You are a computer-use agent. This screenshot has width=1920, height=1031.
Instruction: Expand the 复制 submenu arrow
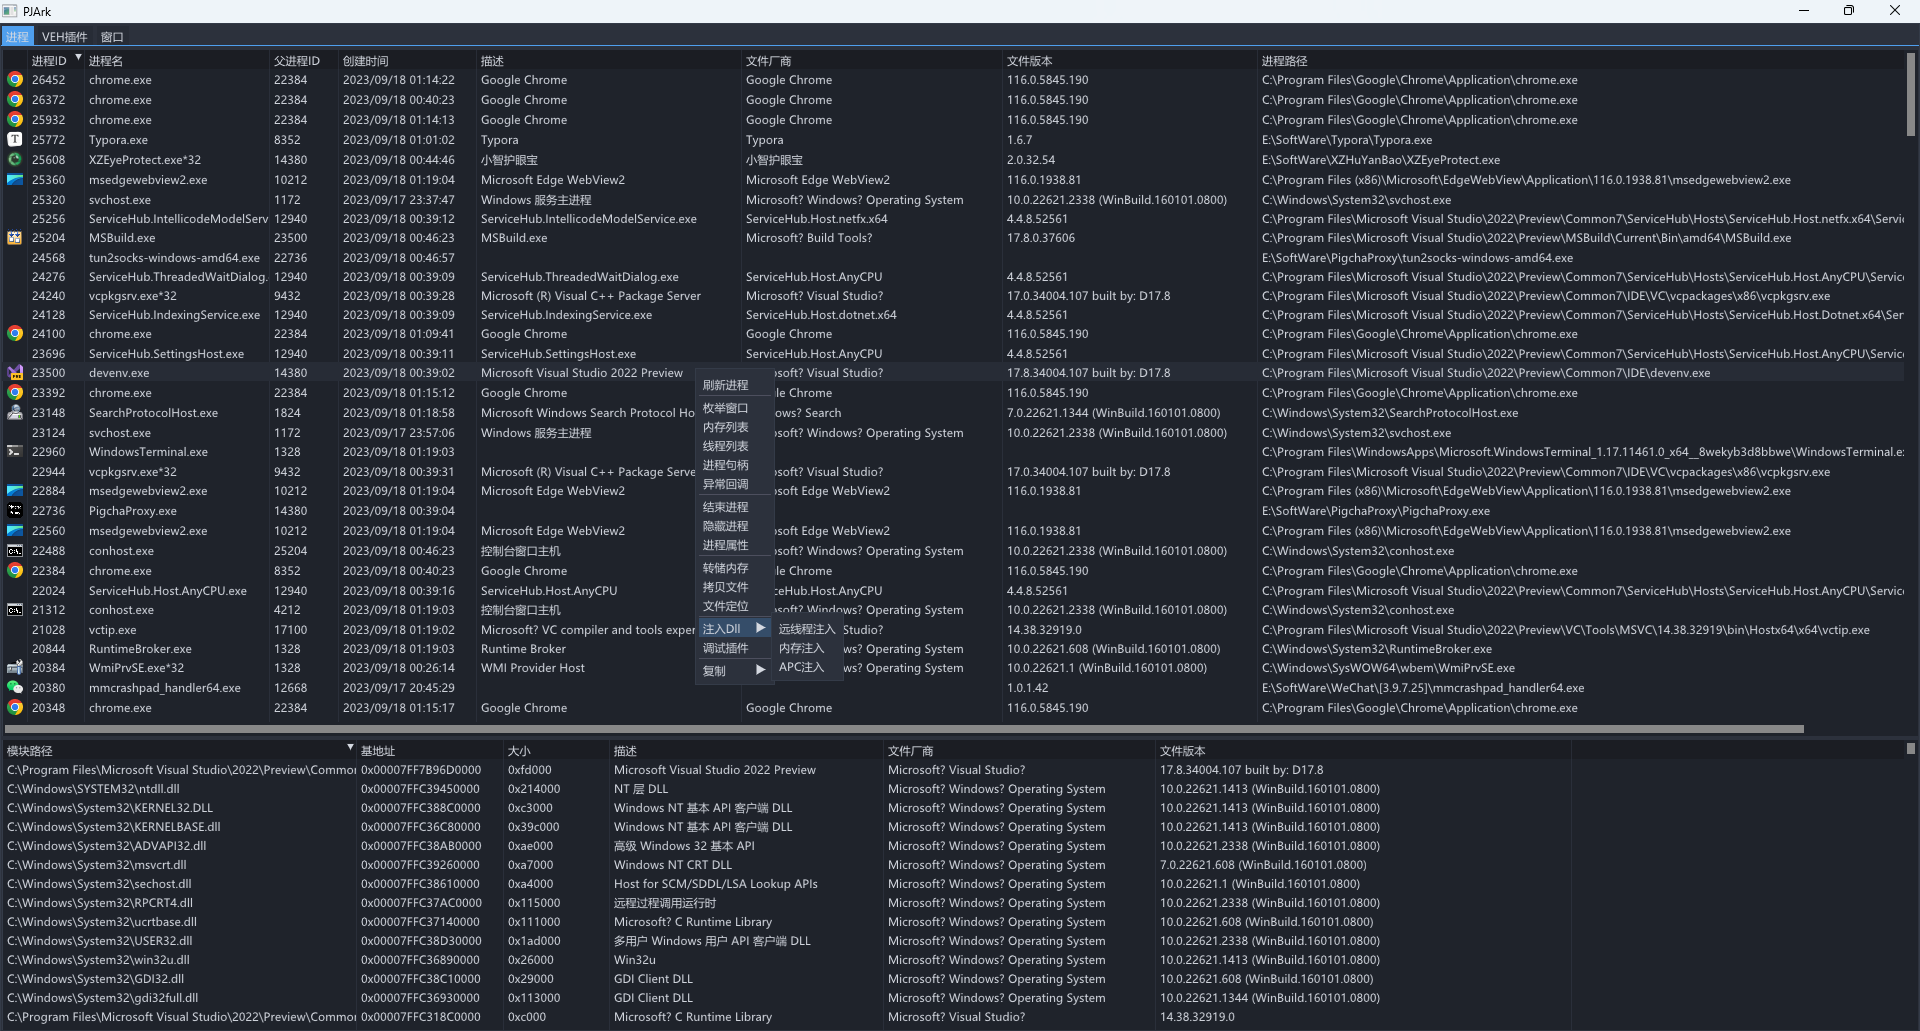(x=760, y=670)
